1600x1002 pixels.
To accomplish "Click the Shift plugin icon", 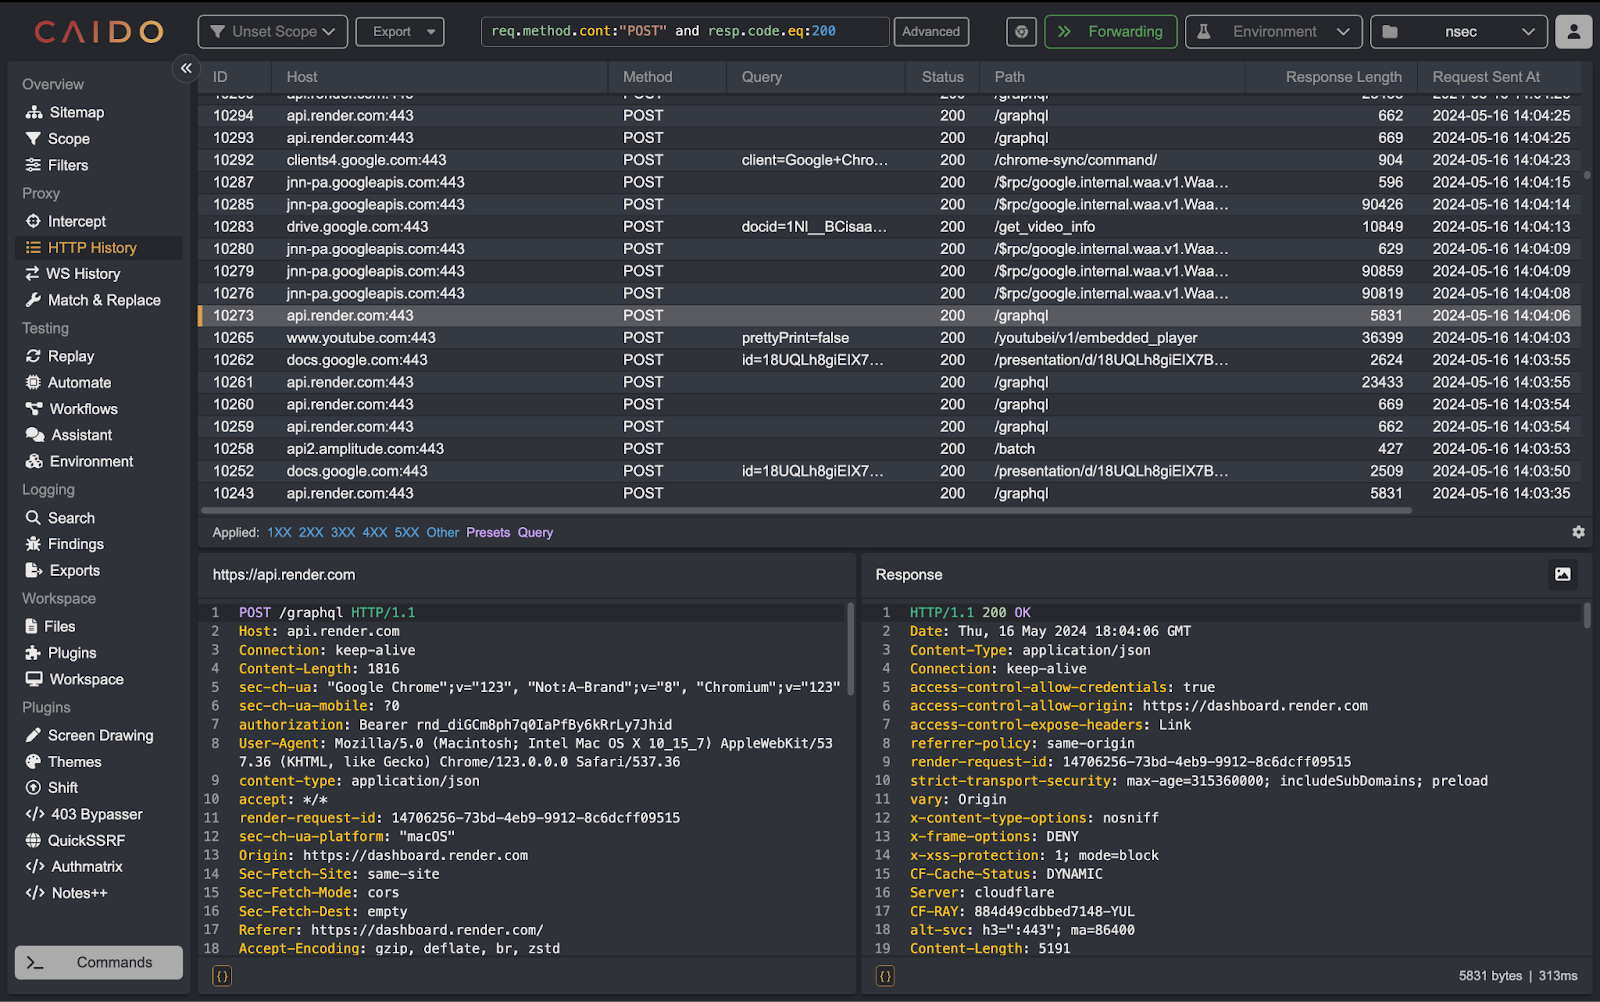I will pyautogui.click(x=33, y=788).
